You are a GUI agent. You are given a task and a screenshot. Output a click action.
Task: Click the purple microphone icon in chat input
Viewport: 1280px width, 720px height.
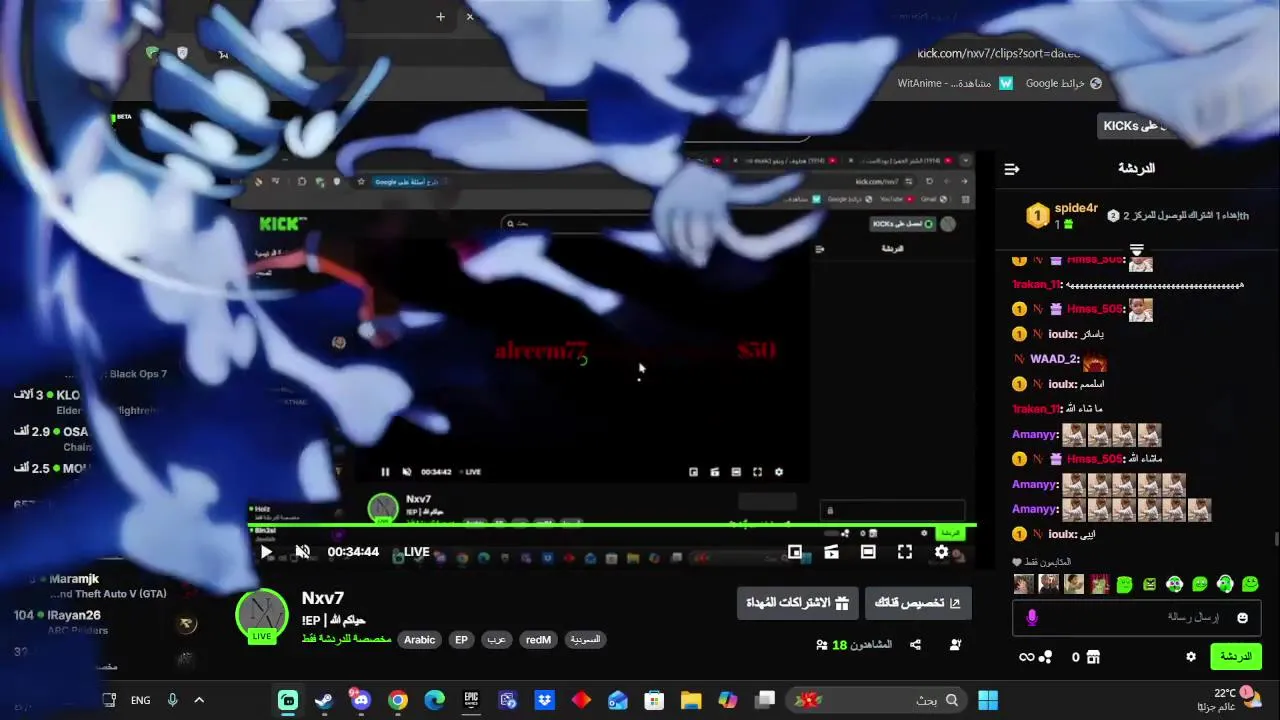pyautogui.click(x=1032, y=618)
